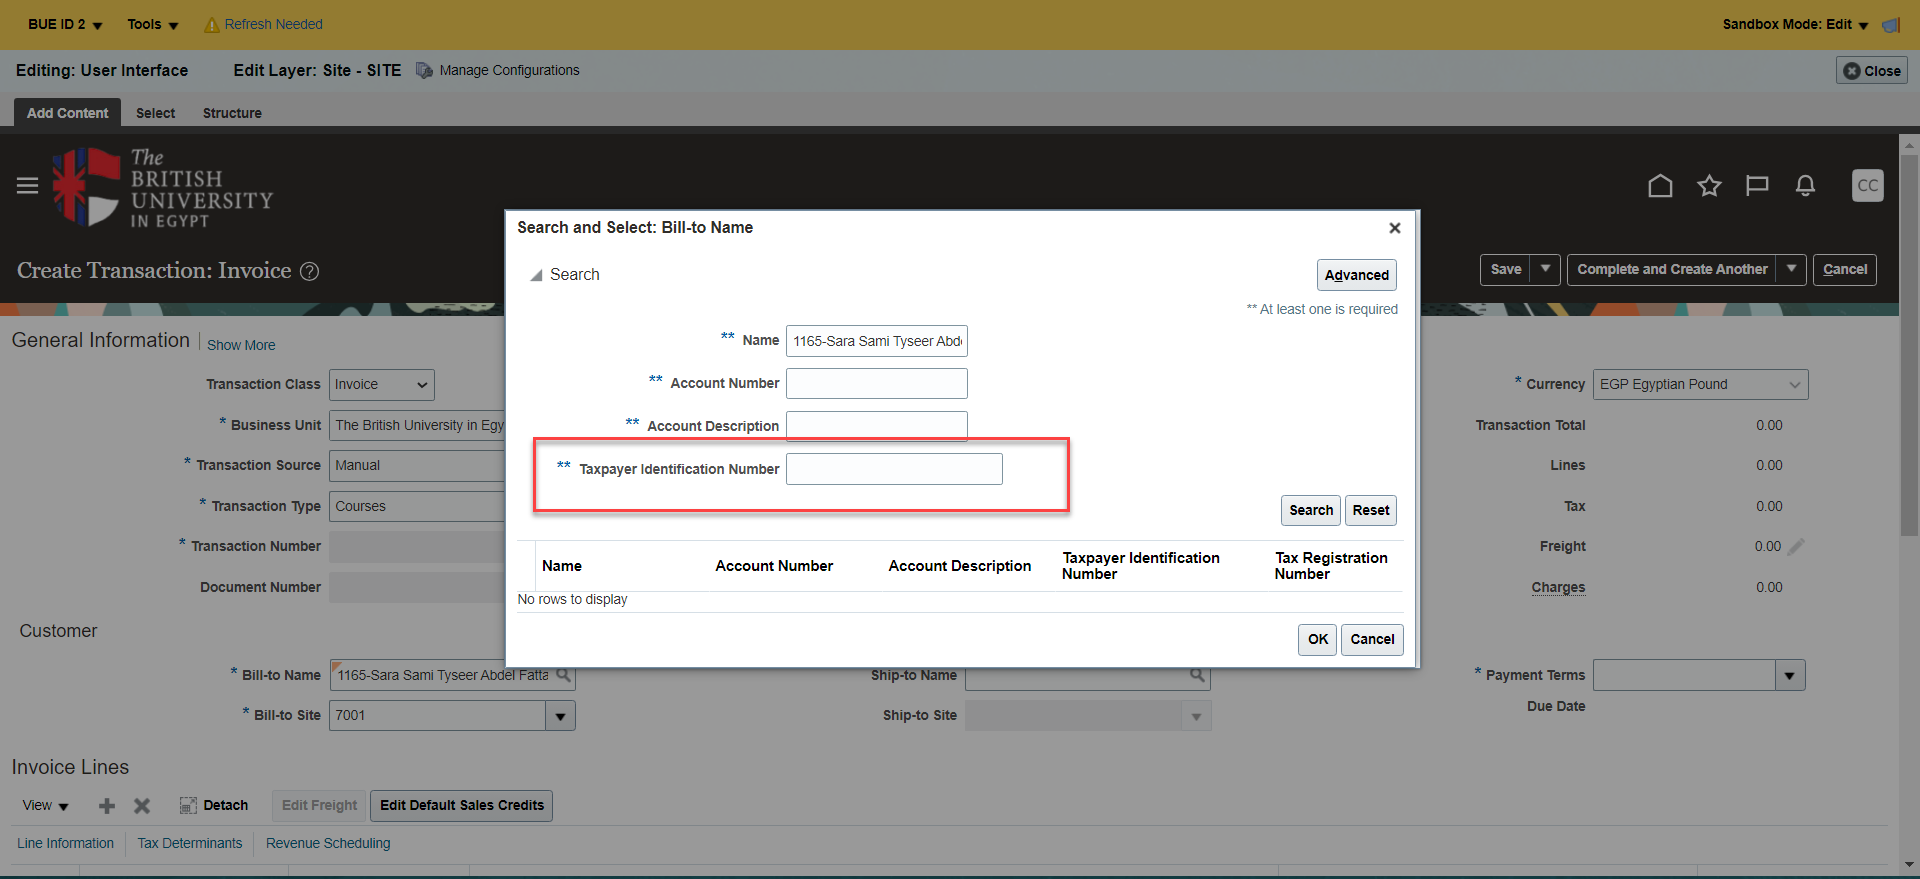
Task: Expand the Bill-to Site dropdown
Action: pos(560,716)
